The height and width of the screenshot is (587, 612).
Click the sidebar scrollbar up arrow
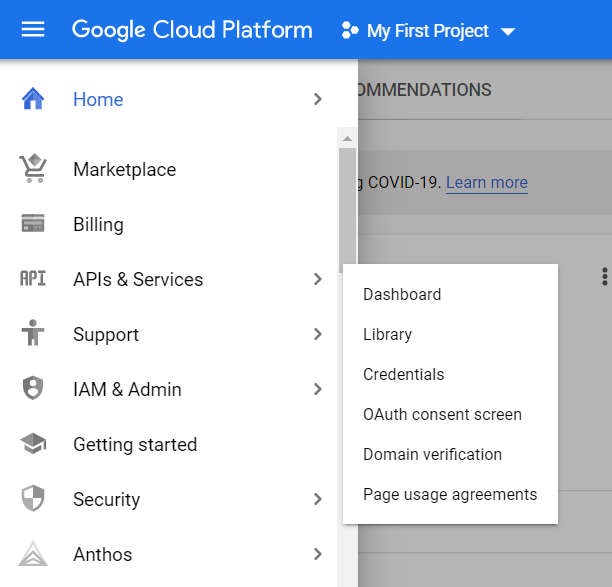click(347, 139)
